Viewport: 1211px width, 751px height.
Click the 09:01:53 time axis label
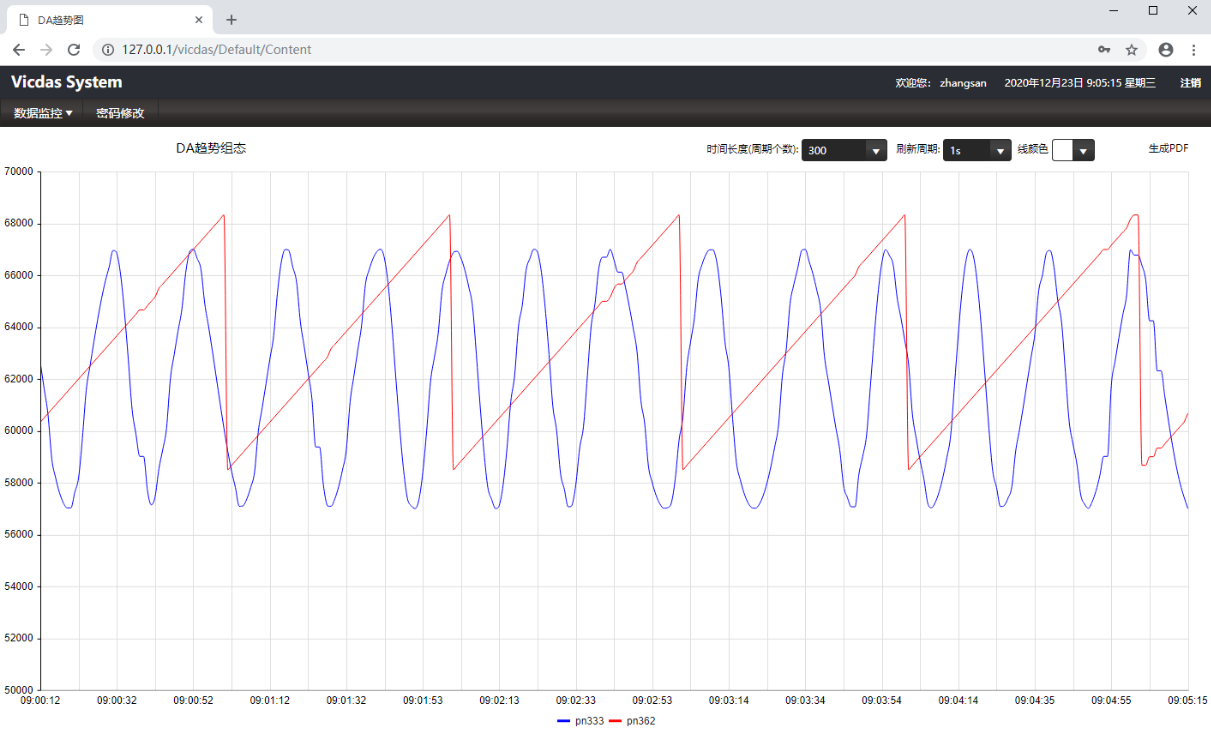(423, 701)
